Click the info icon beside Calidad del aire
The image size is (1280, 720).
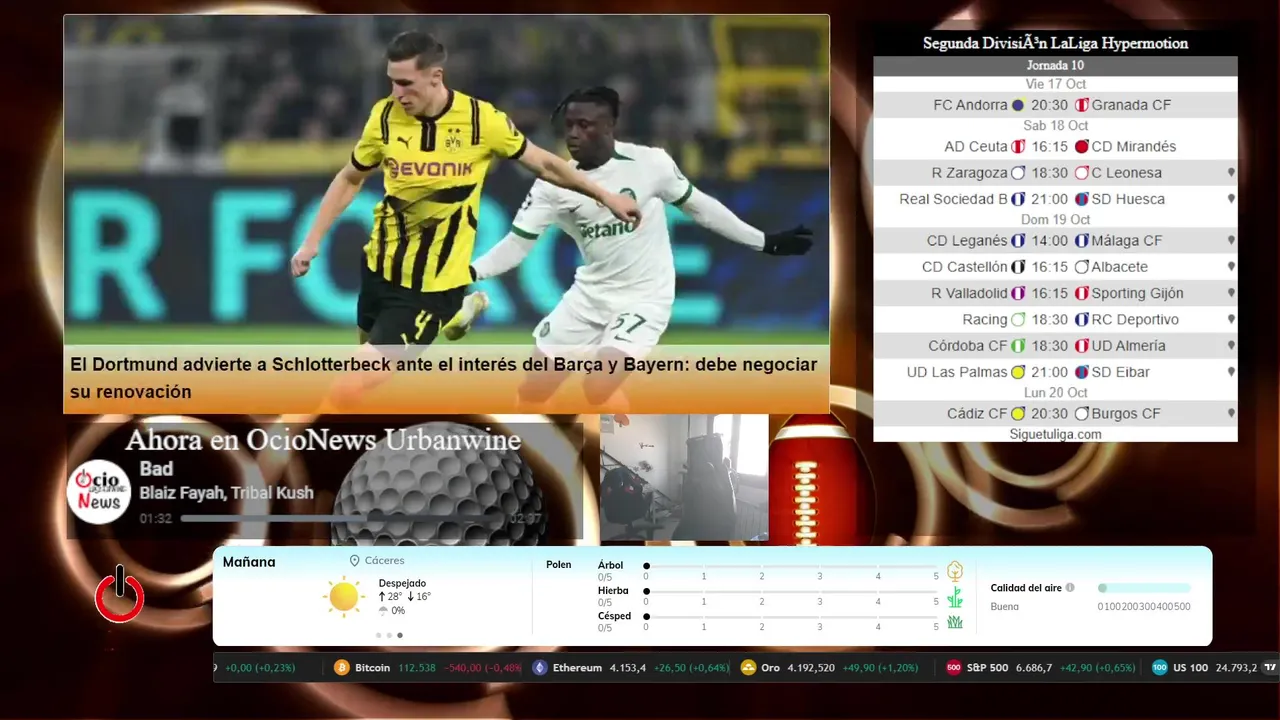pos(1070,588)
